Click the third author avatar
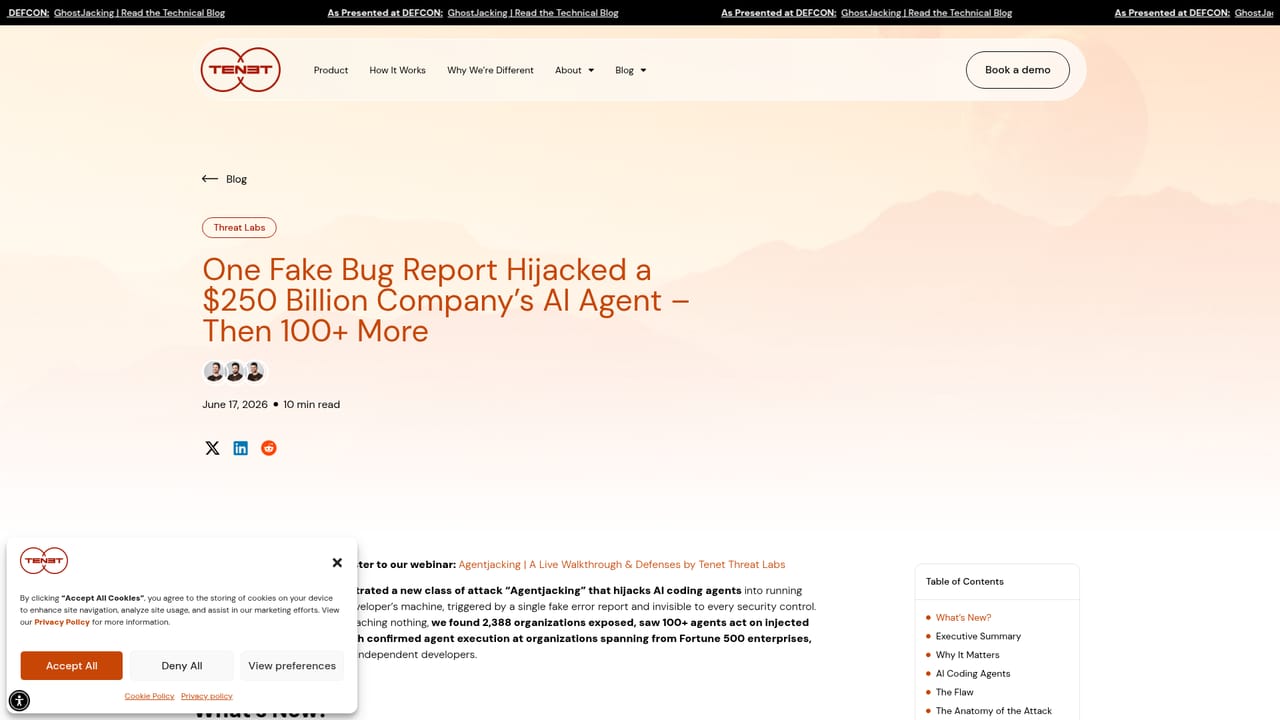The width and height of the screenshot is (1280, 720). tap(255, 372)
